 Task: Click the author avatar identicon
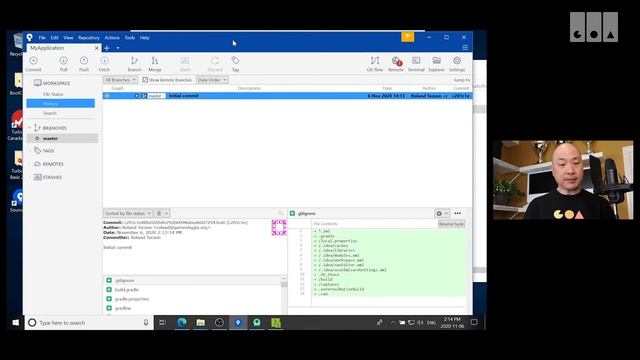click(279, 227)
